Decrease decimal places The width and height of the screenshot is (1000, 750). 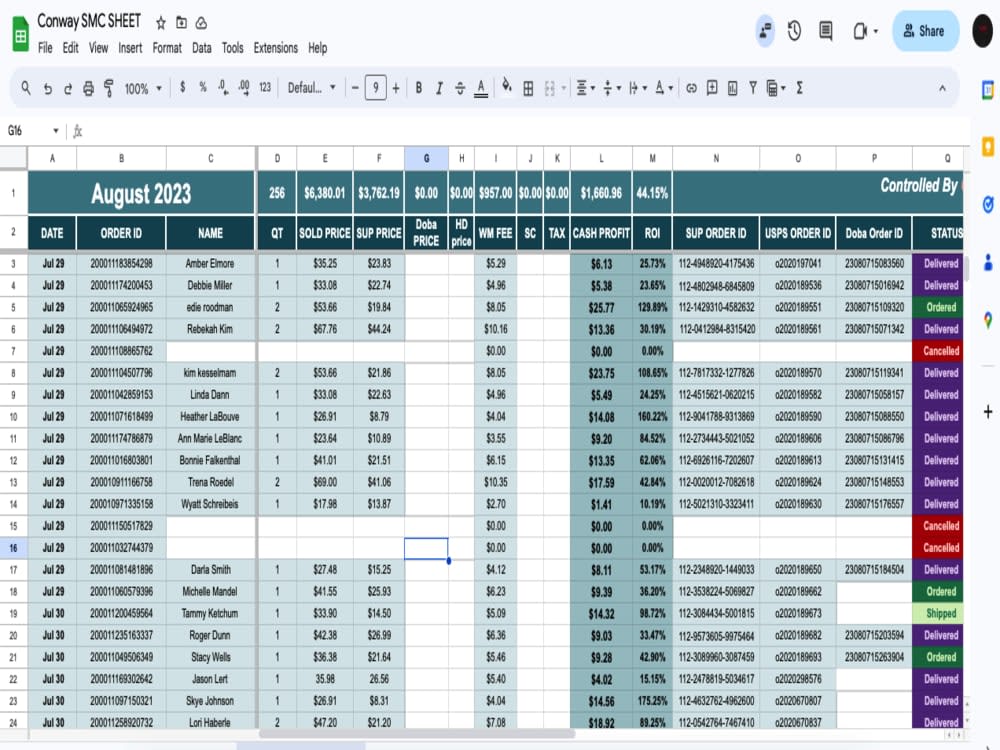(223, 87)
